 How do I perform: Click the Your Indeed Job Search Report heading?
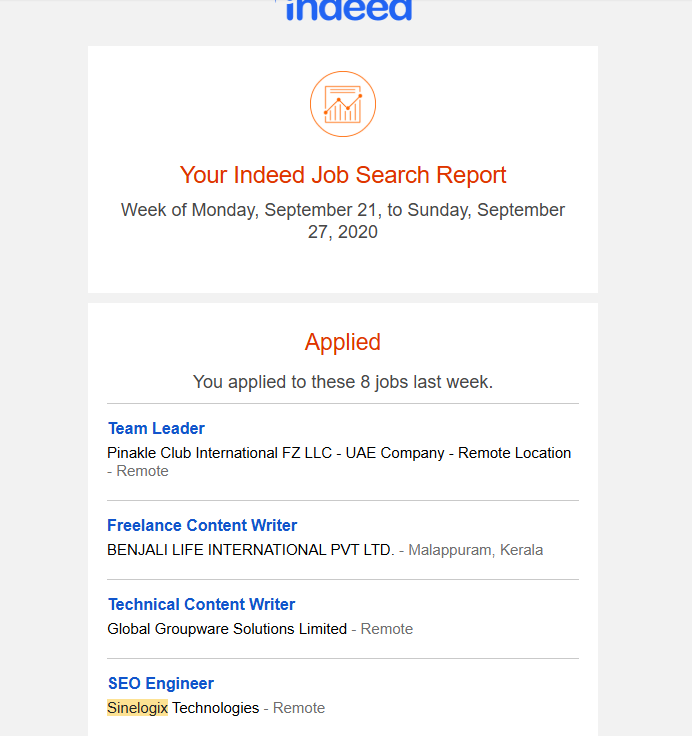[x=343, y=175]
